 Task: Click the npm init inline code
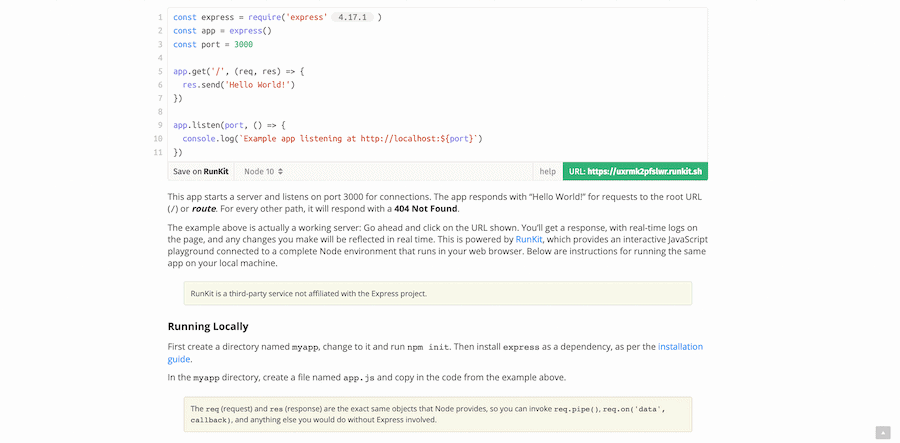(x=427, y=347)
